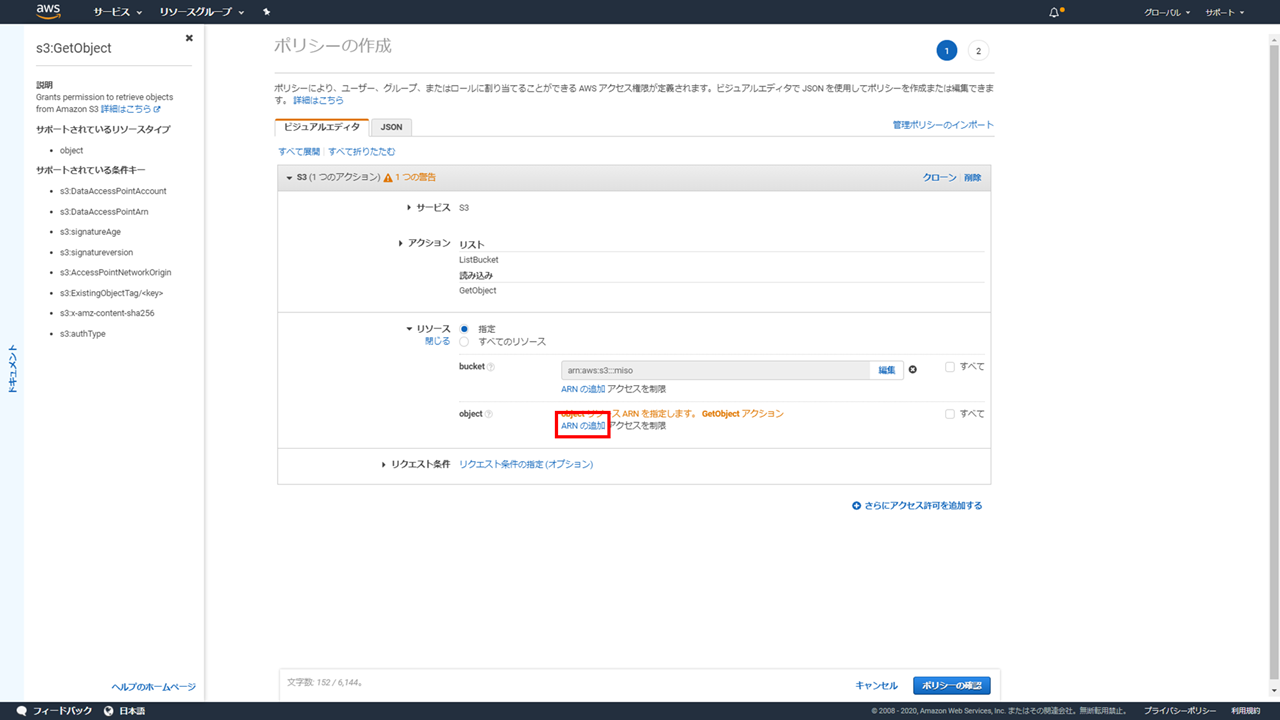The height and width of the screenshot is (720, 1280).
Task: Close the s3:GetObject help panel
Action: [x=189, y=38]
